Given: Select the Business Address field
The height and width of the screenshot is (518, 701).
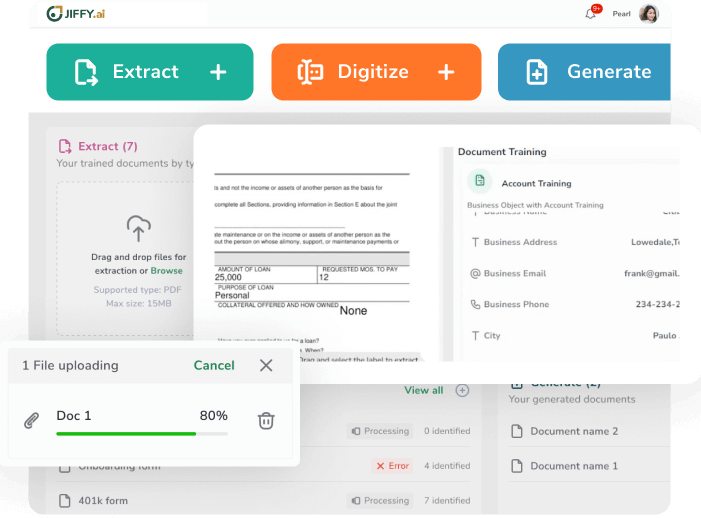Looking at the screenshot, I should pyautogui.click(x=574, y=242).
